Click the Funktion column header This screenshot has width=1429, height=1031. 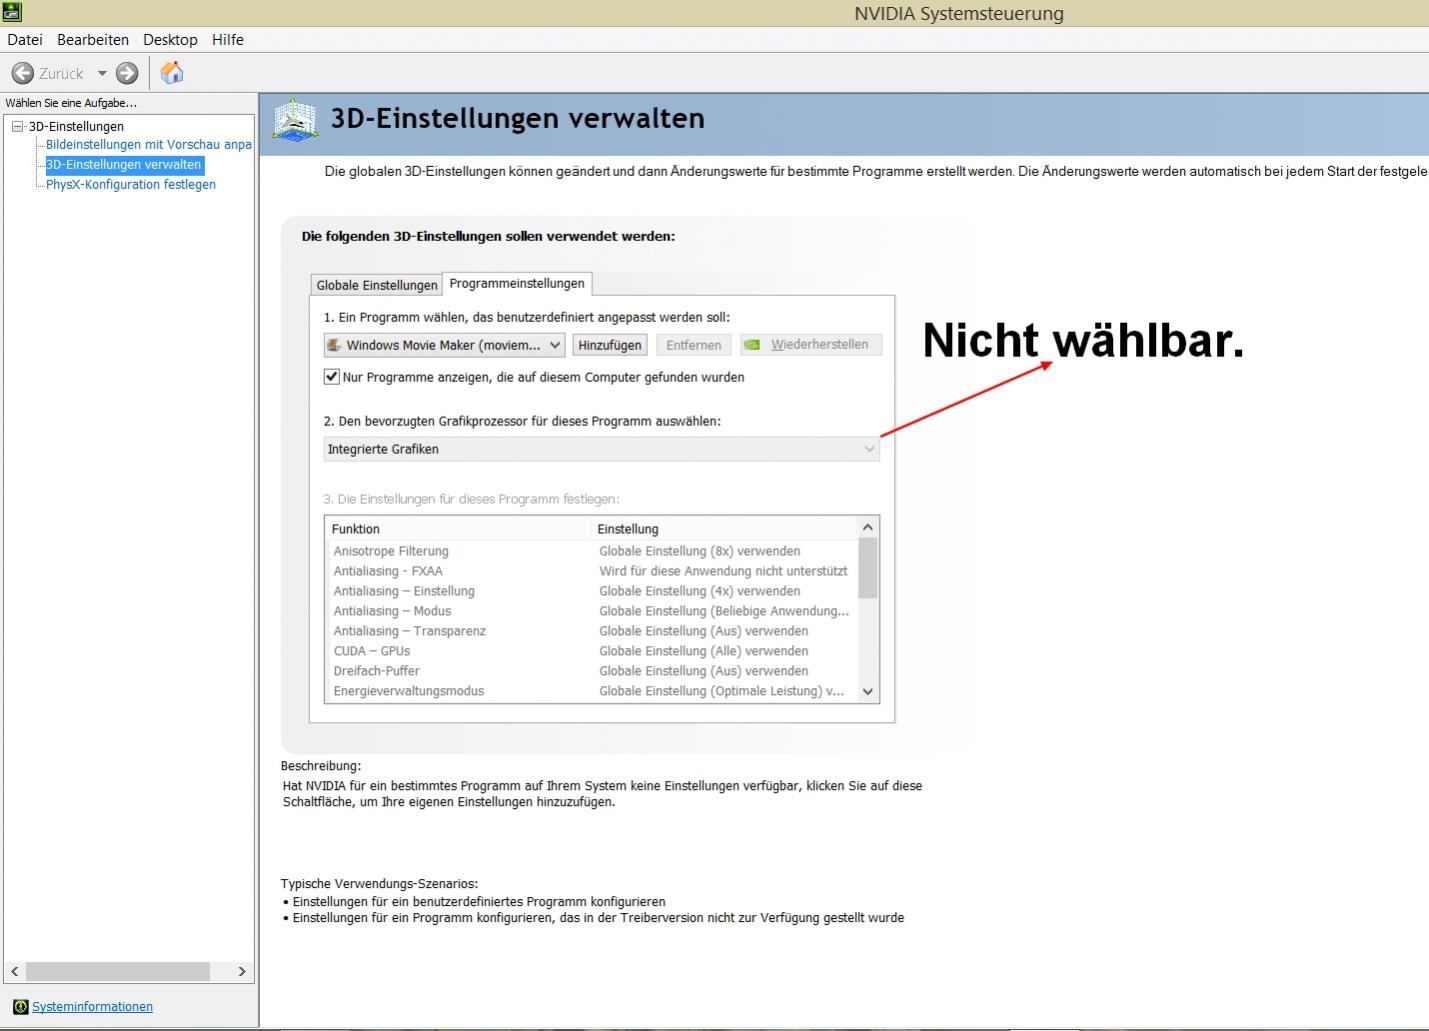(x=458, y=529)
